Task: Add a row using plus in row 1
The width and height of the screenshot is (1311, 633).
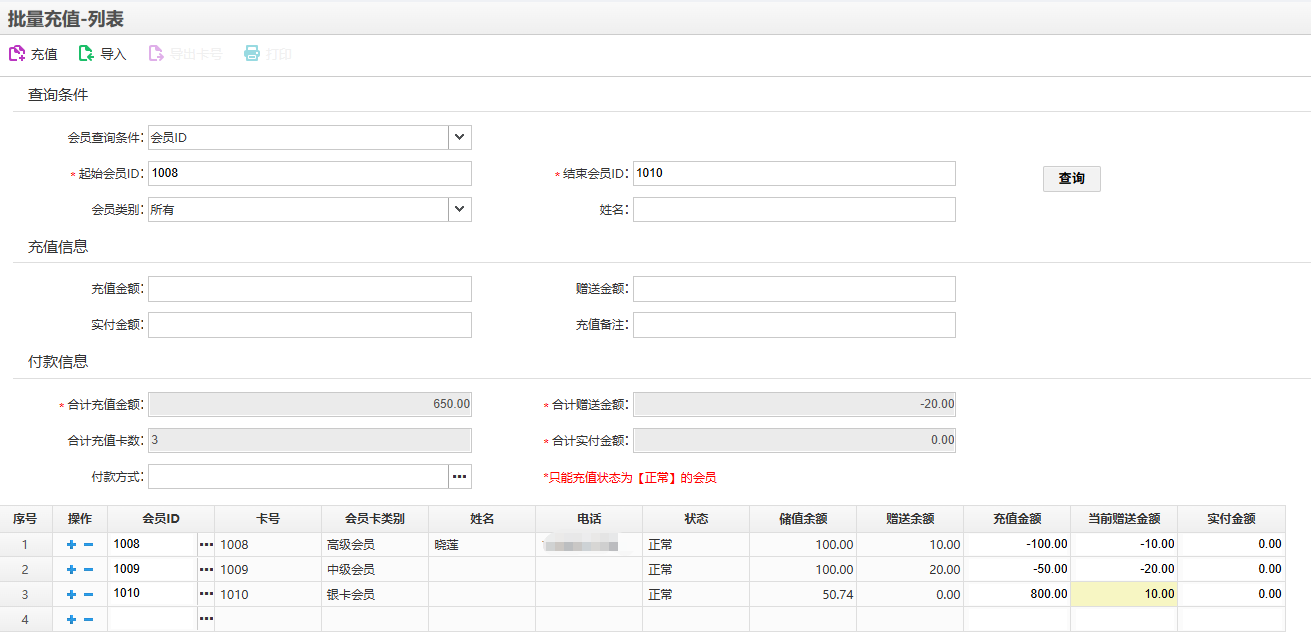Action: [x=71, y=545]
